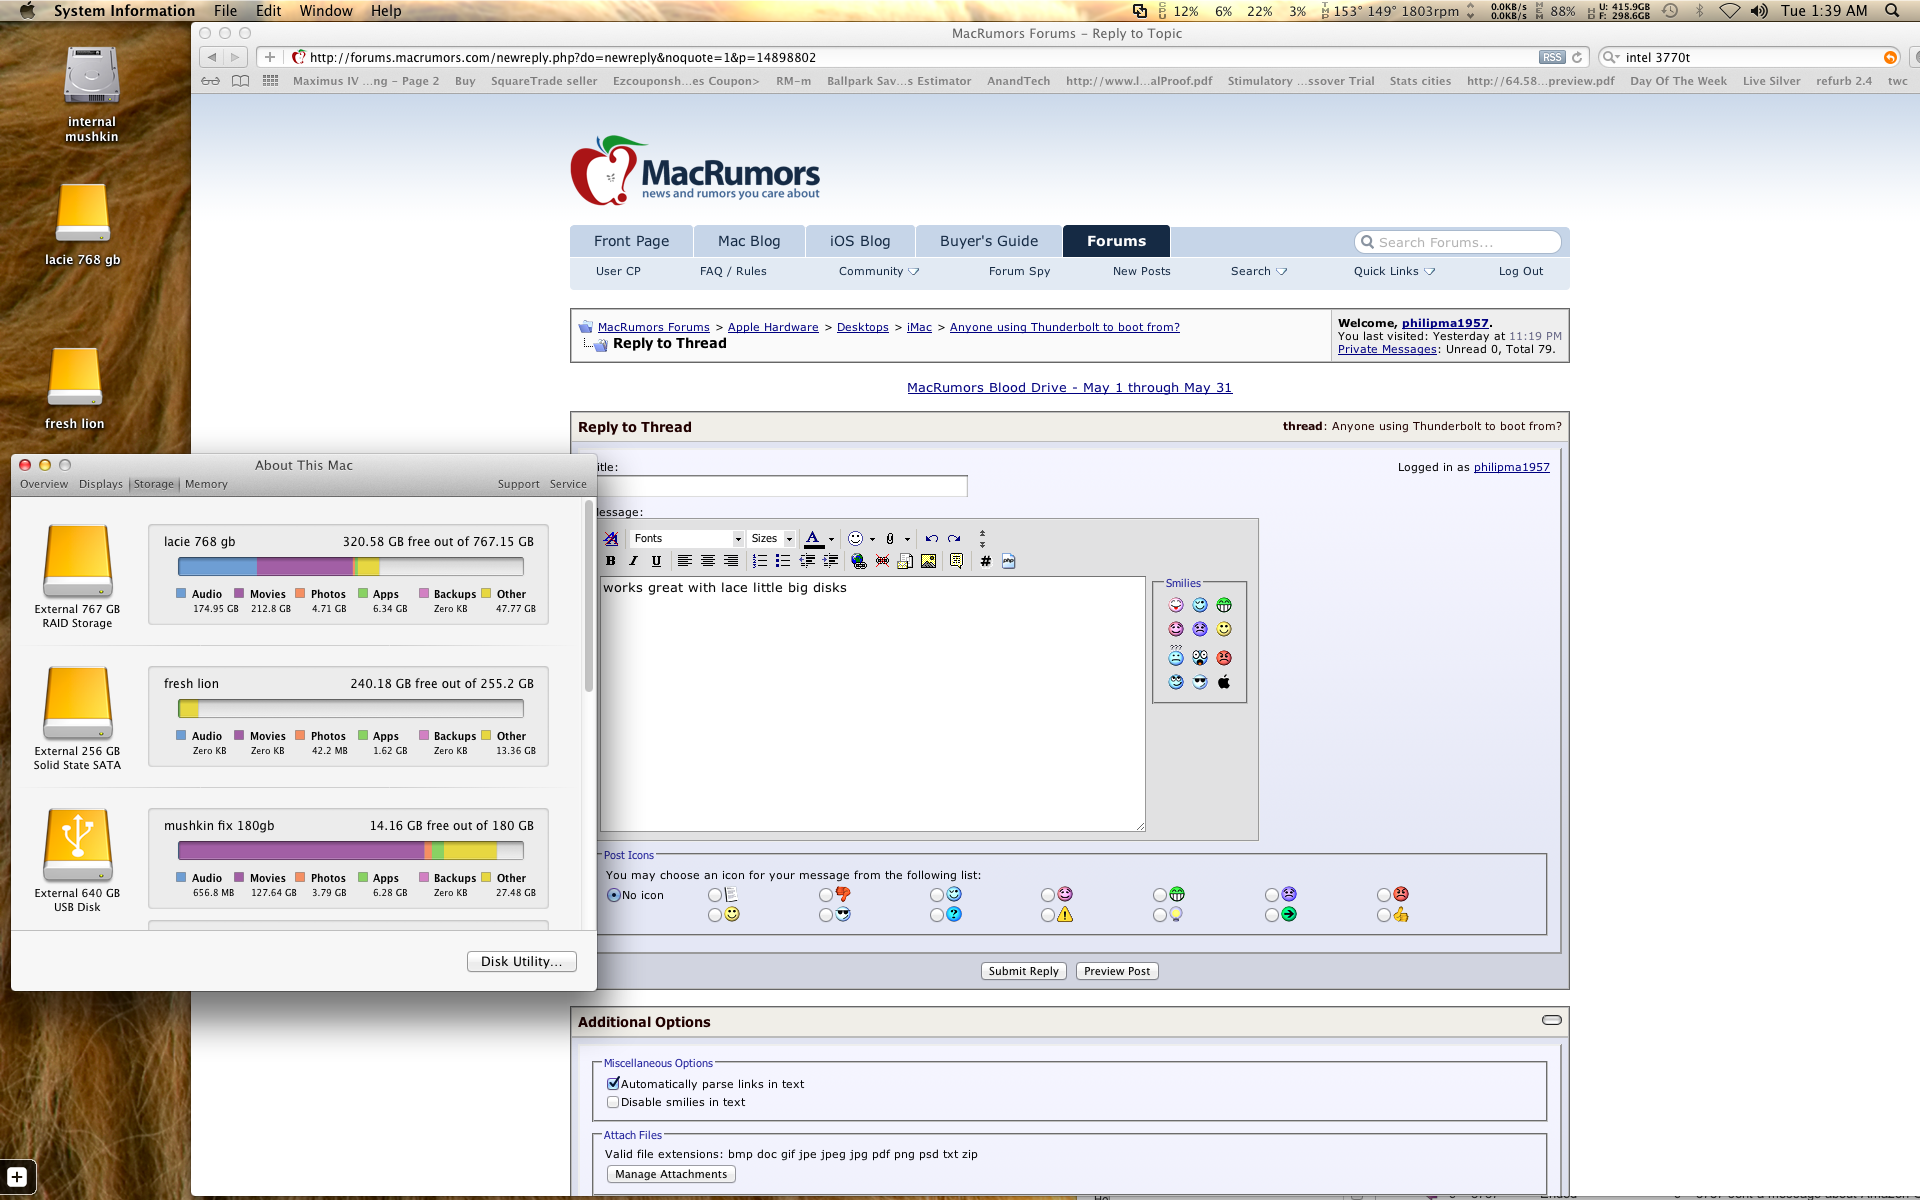Toggle bold formatting in the reply editor

pos(610,561)
